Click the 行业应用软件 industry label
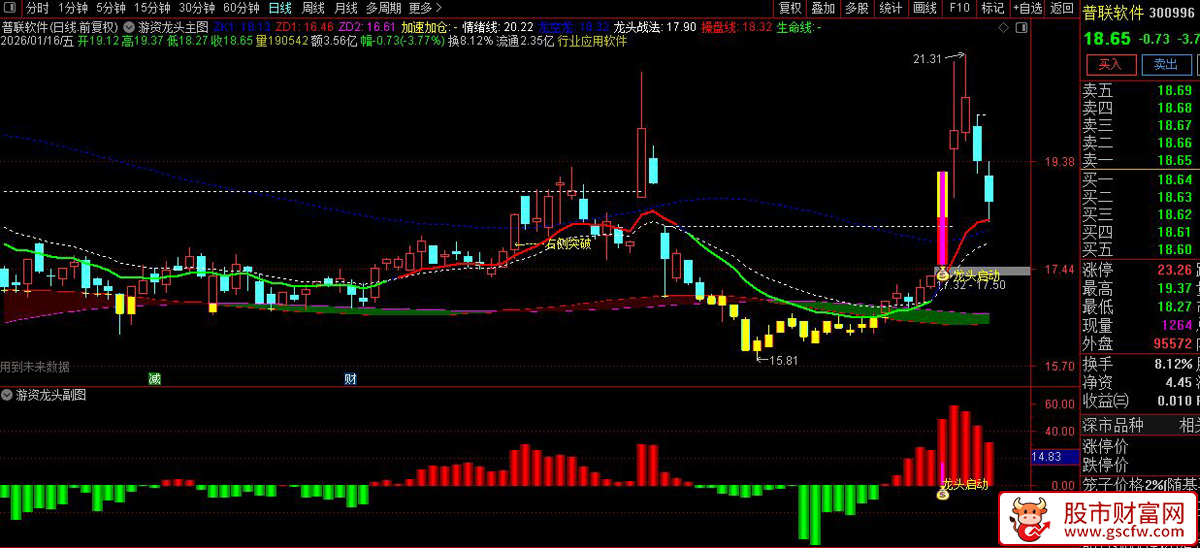The height and width of the screenshot is (548, 1200). 592,42
